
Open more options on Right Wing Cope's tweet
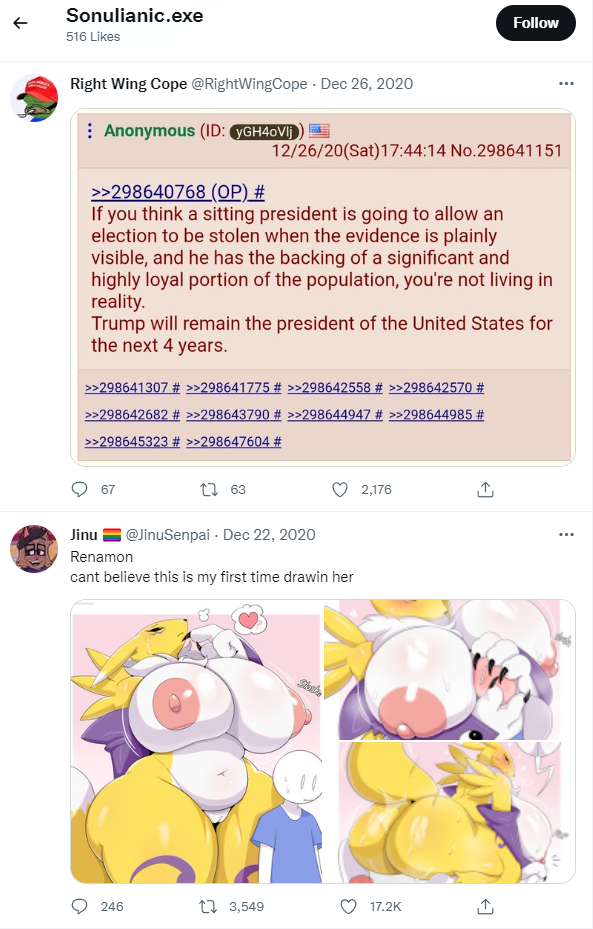pos(566,84)
